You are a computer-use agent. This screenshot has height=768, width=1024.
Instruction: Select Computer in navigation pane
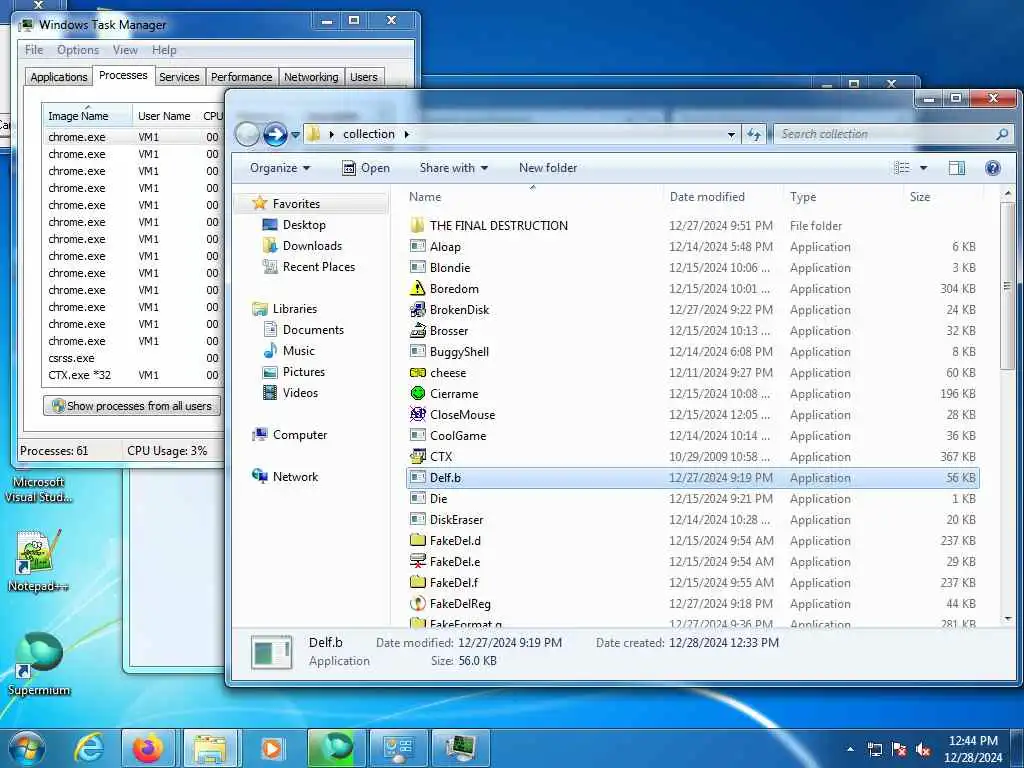(300, 434)
